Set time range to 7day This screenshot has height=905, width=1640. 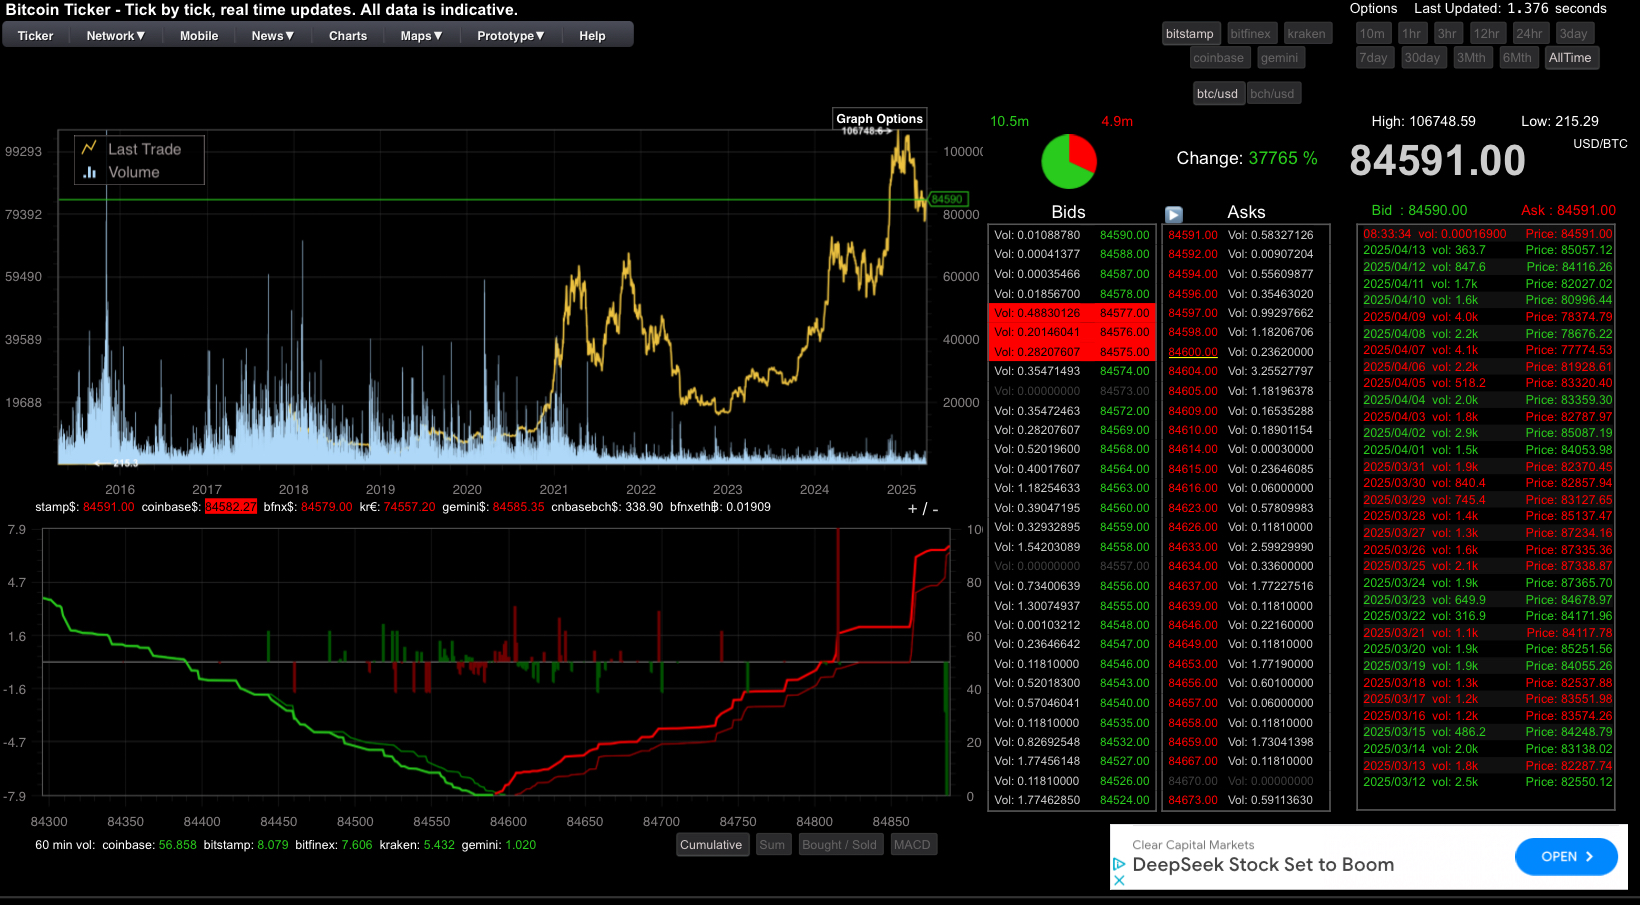coord(1374,58)
